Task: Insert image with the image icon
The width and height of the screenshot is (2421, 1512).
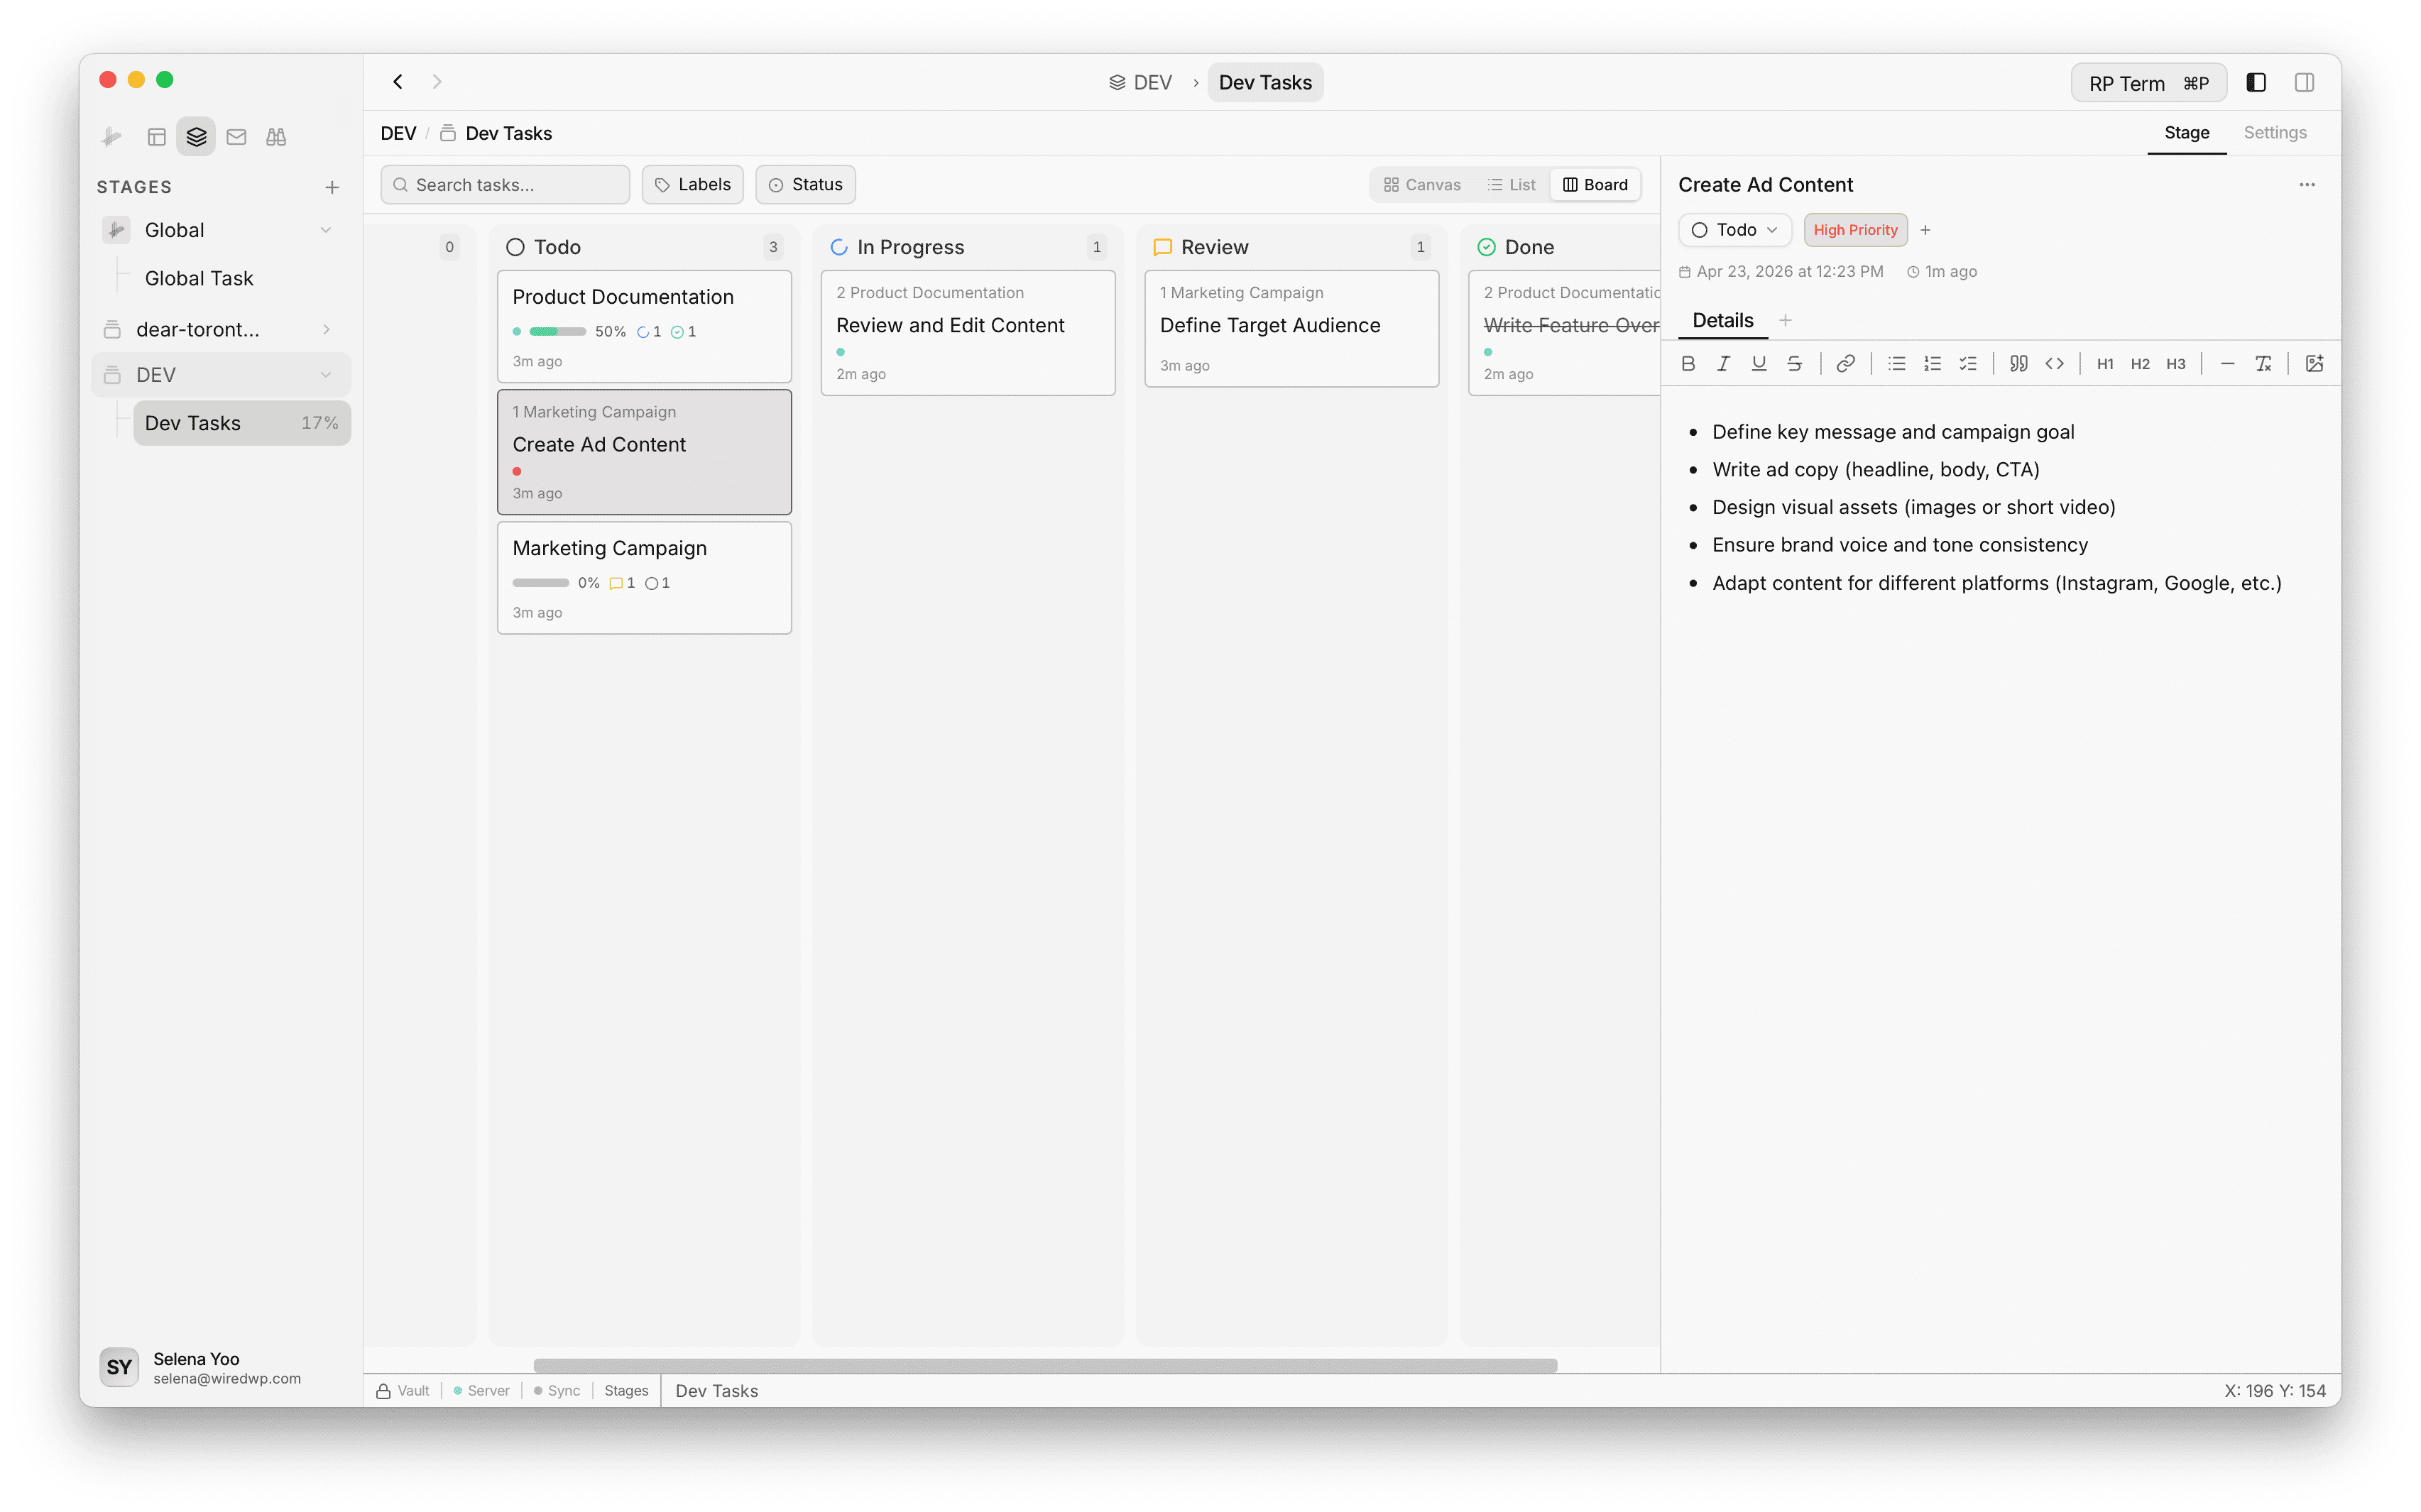Action: click(2314, 364)
